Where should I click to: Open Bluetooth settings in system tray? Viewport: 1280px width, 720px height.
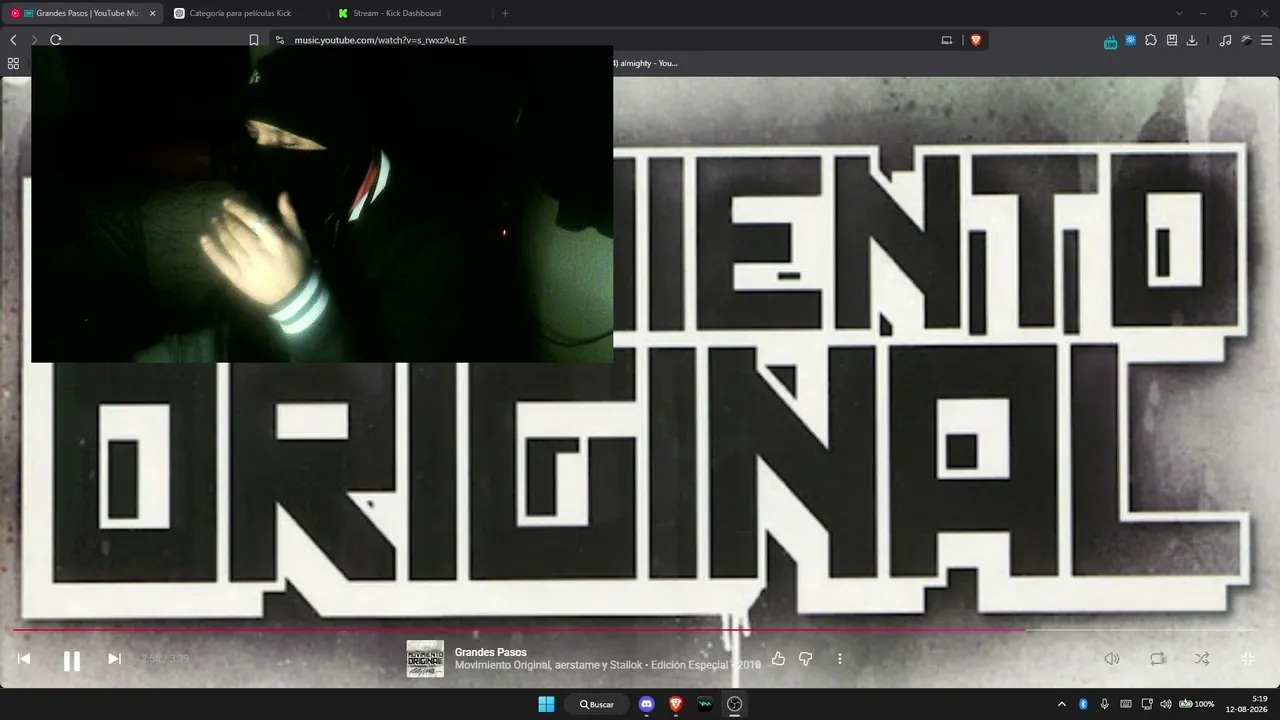[1083, 704]
